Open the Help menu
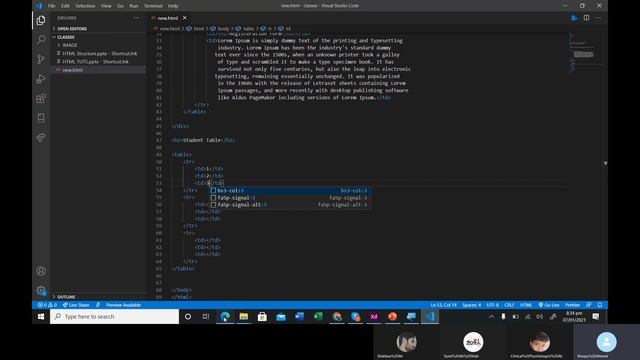640x360 pixels. point(173,6)
